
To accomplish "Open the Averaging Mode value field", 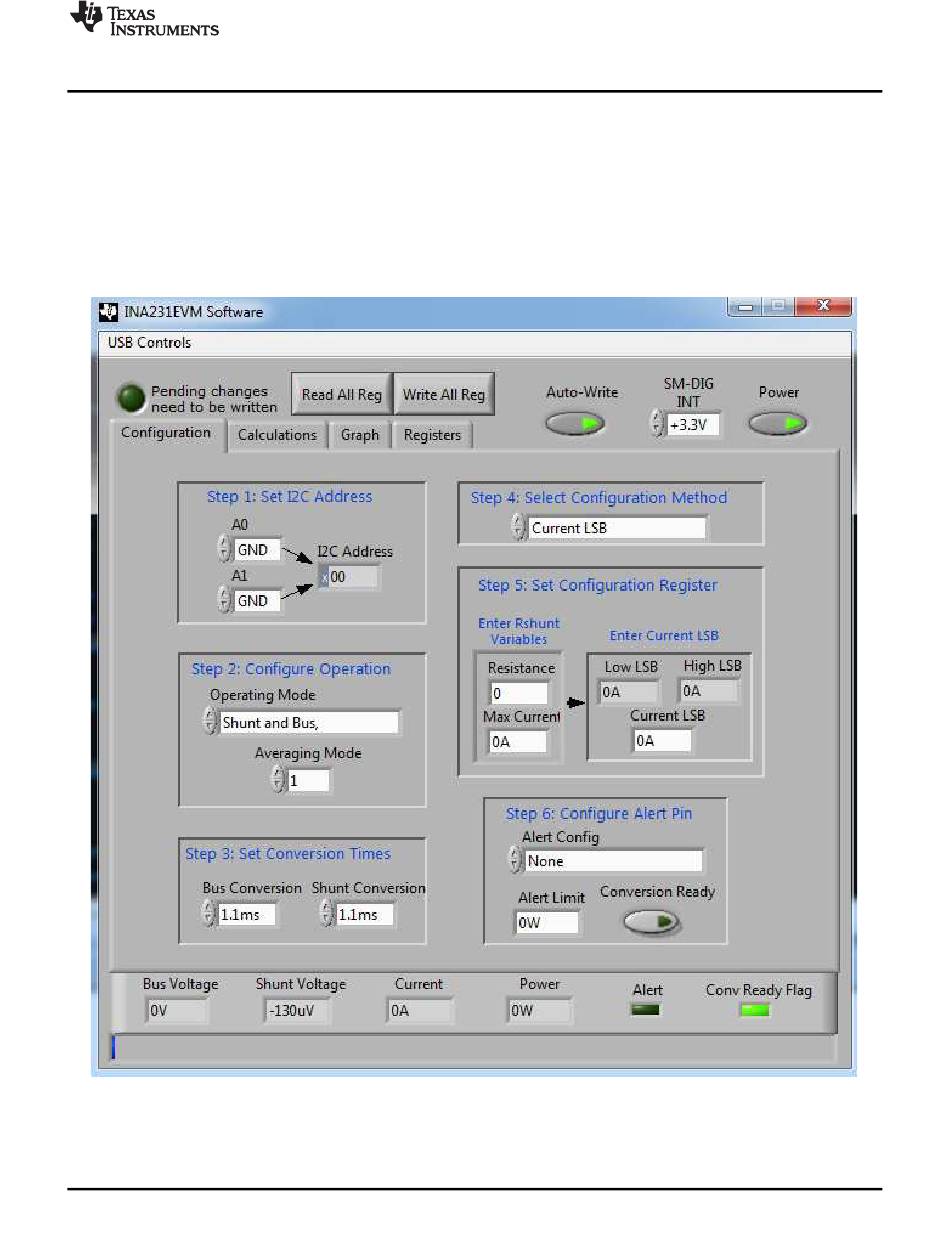I will 309,780.
